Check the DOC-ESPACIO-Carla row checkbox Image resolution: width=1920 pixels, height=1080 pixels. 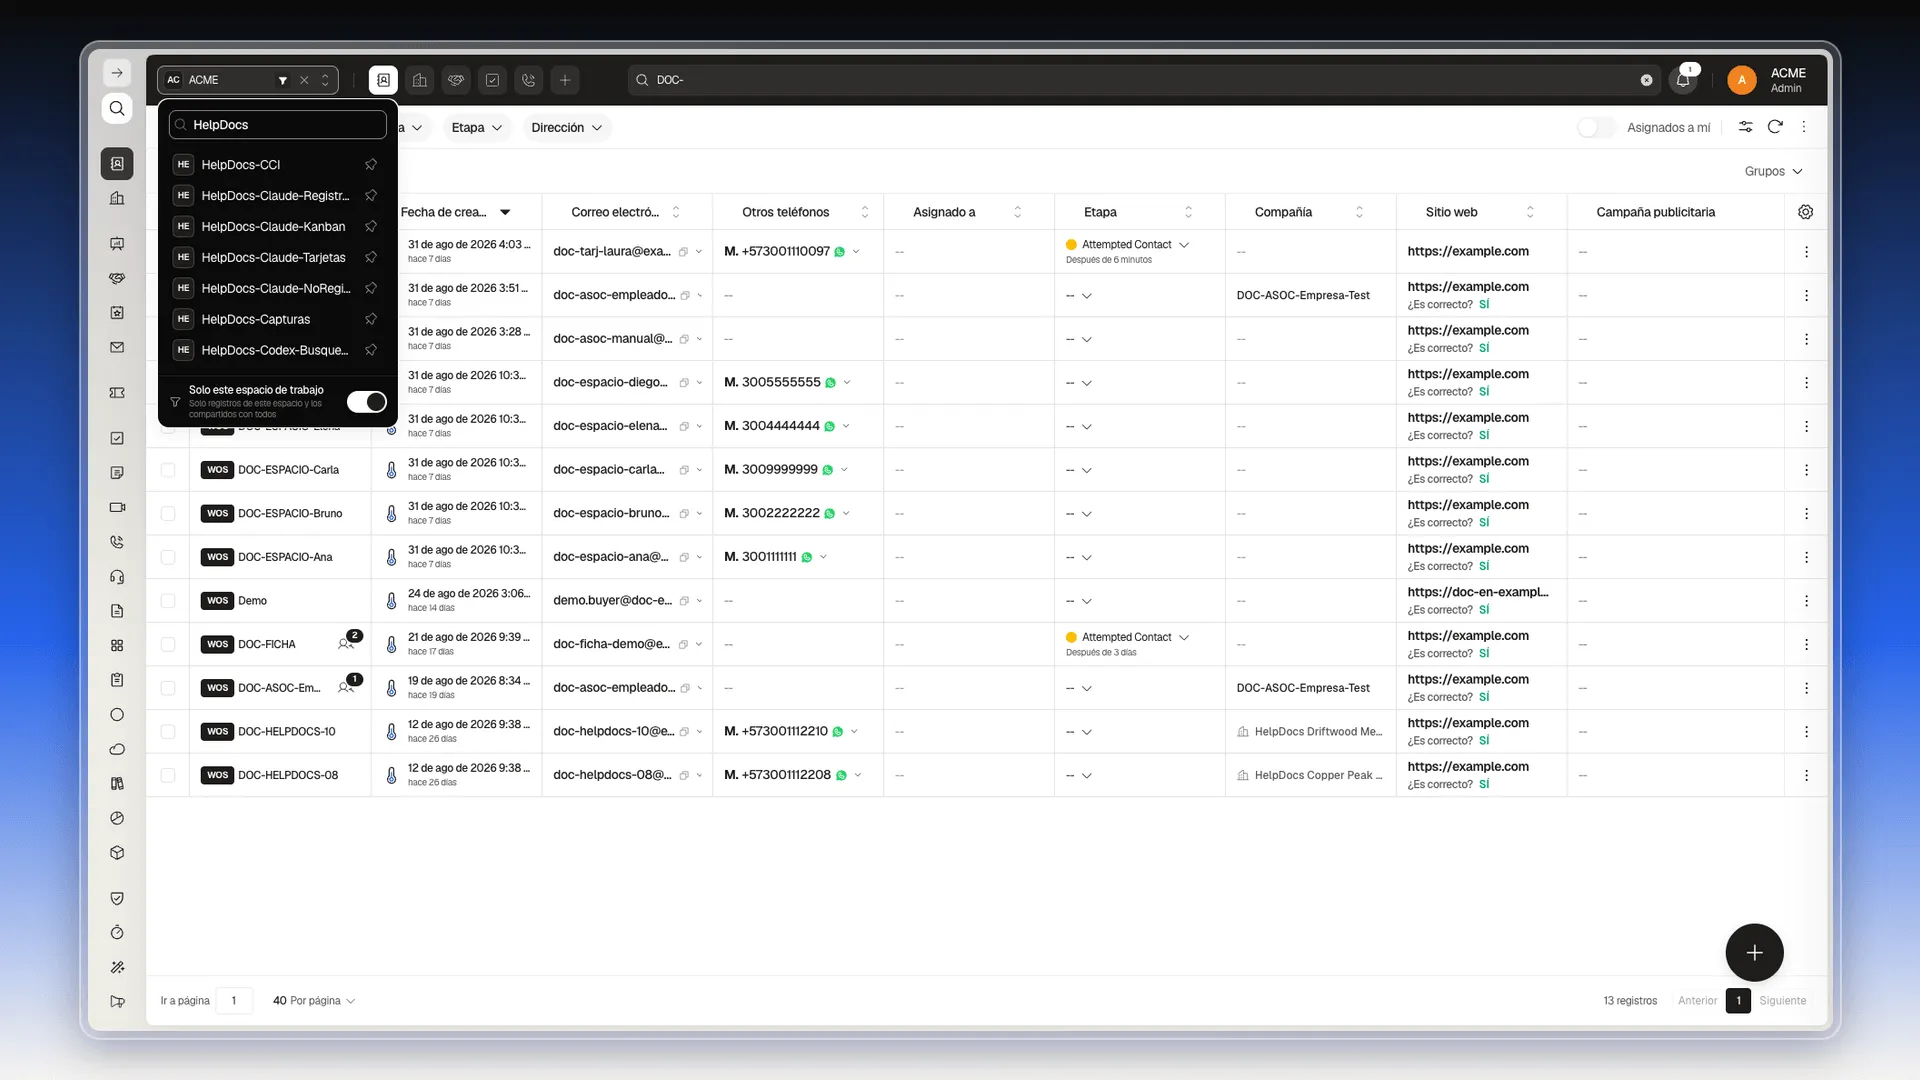(168, 470)
